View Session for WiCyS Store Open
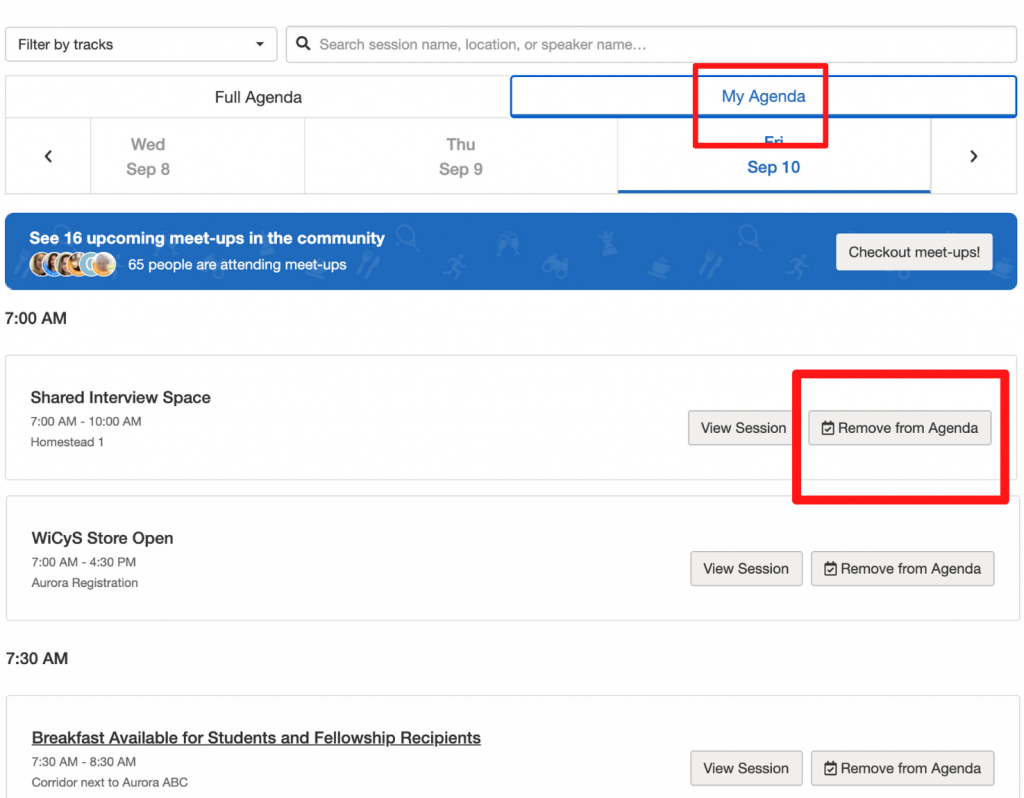The width and height of the screenshot is (1024, 798). pos(746,569)
